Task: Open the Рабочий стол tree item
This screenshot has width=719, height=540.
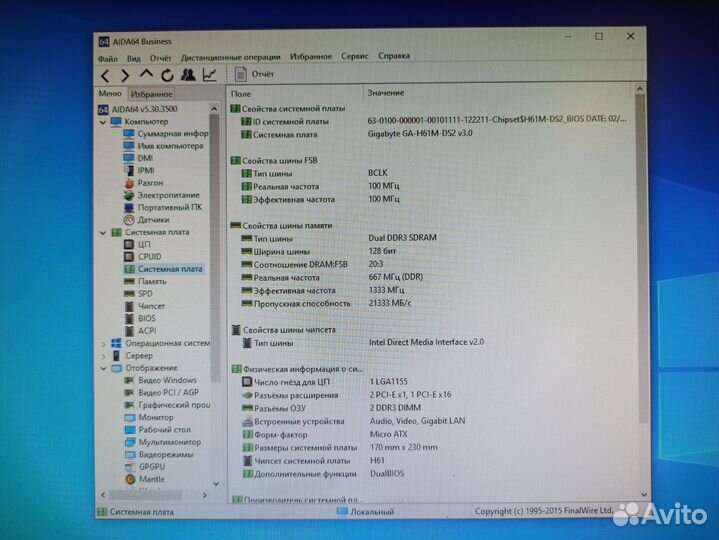Action: coord(158,430)
